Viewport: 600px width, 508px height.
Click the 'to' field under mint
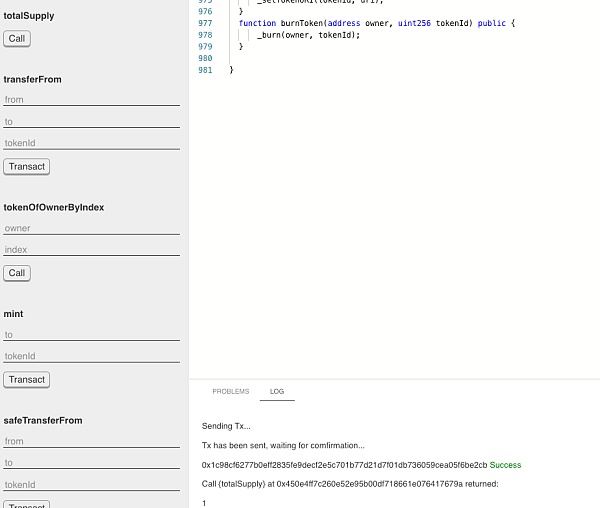[x=91, y=335]
